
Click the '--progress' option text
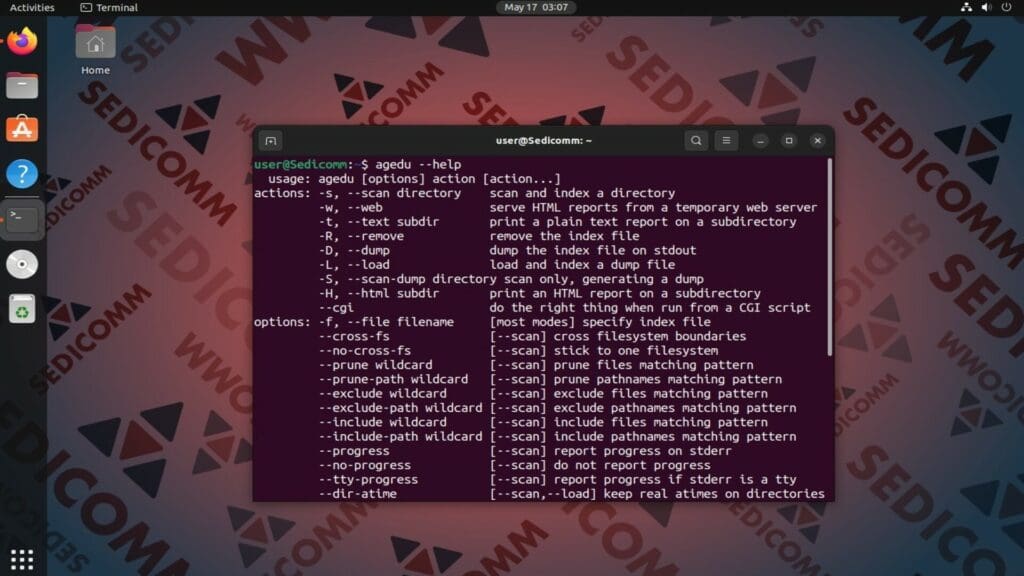[x=354, y=451]
